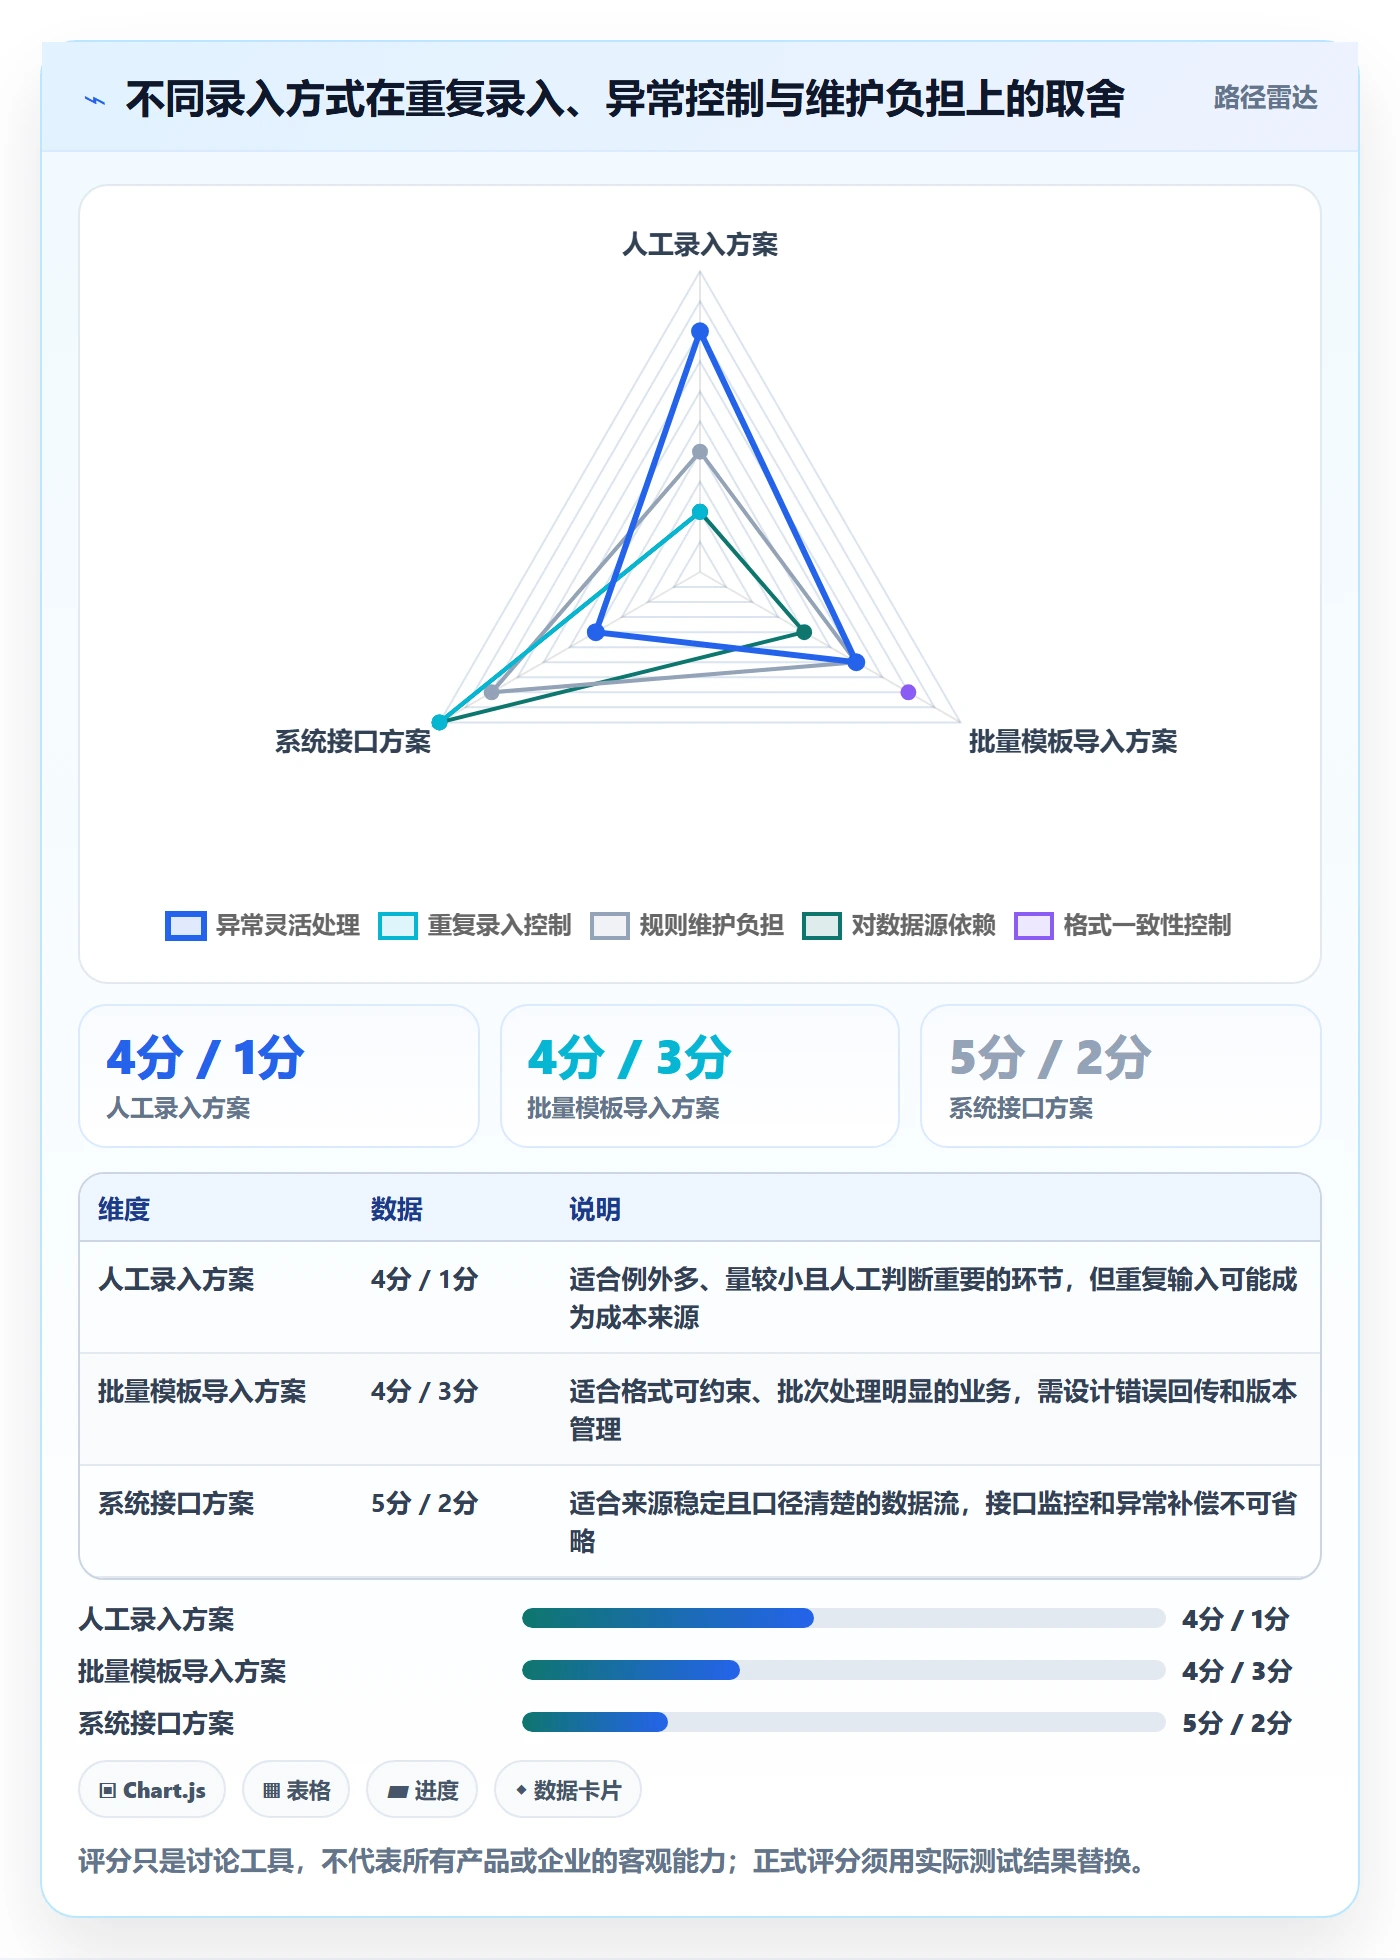Select the 进度 chip
Screen dimensions: 1400x1960
[422, 1790]
